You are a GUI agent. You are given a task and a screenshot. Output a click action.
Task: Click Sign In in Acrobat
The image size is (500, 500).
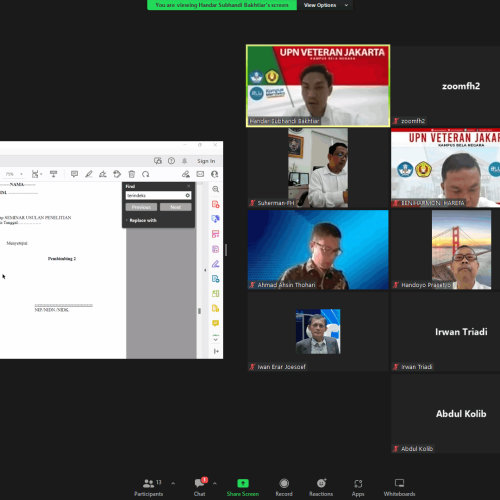click(206, 161)
